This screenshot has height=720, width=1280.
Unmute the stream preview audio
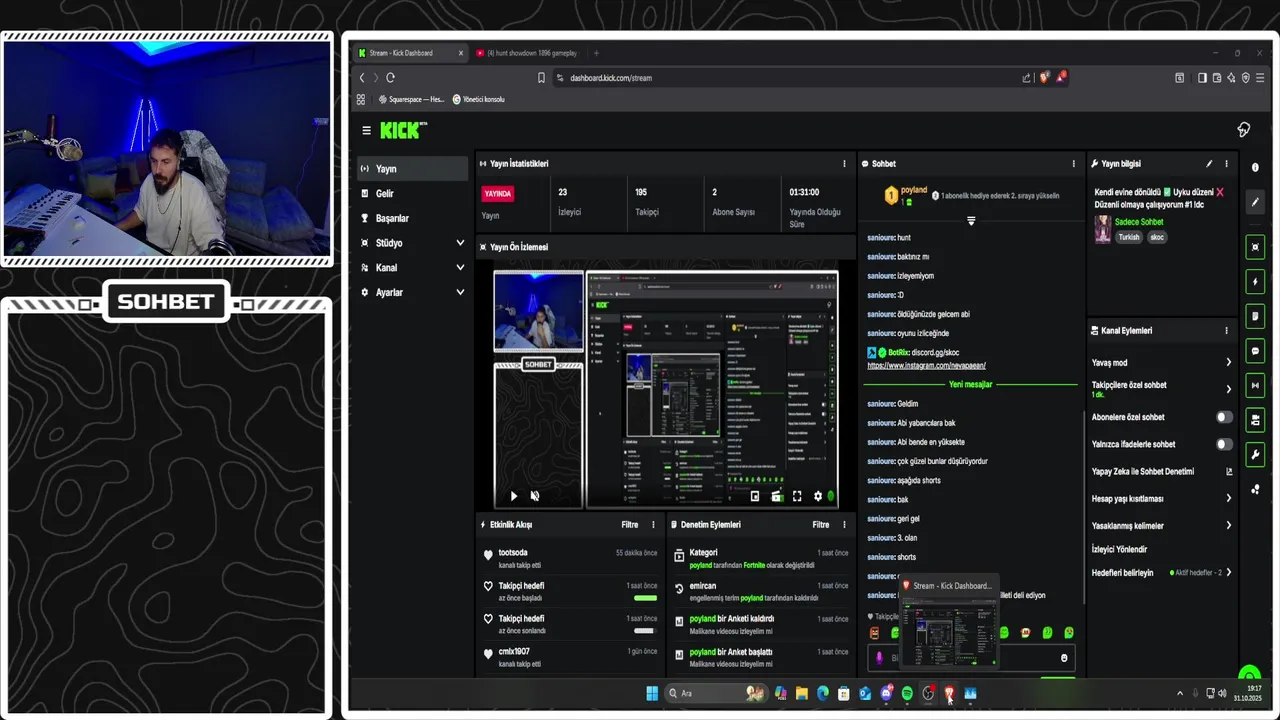[535, 496]
